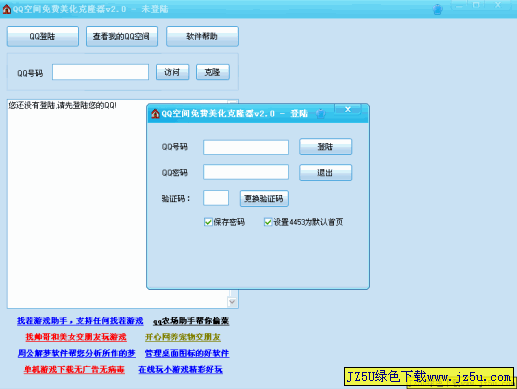Click the skin shirt icon in main titlebar
517x389 pixels.
tap(437, 9)
